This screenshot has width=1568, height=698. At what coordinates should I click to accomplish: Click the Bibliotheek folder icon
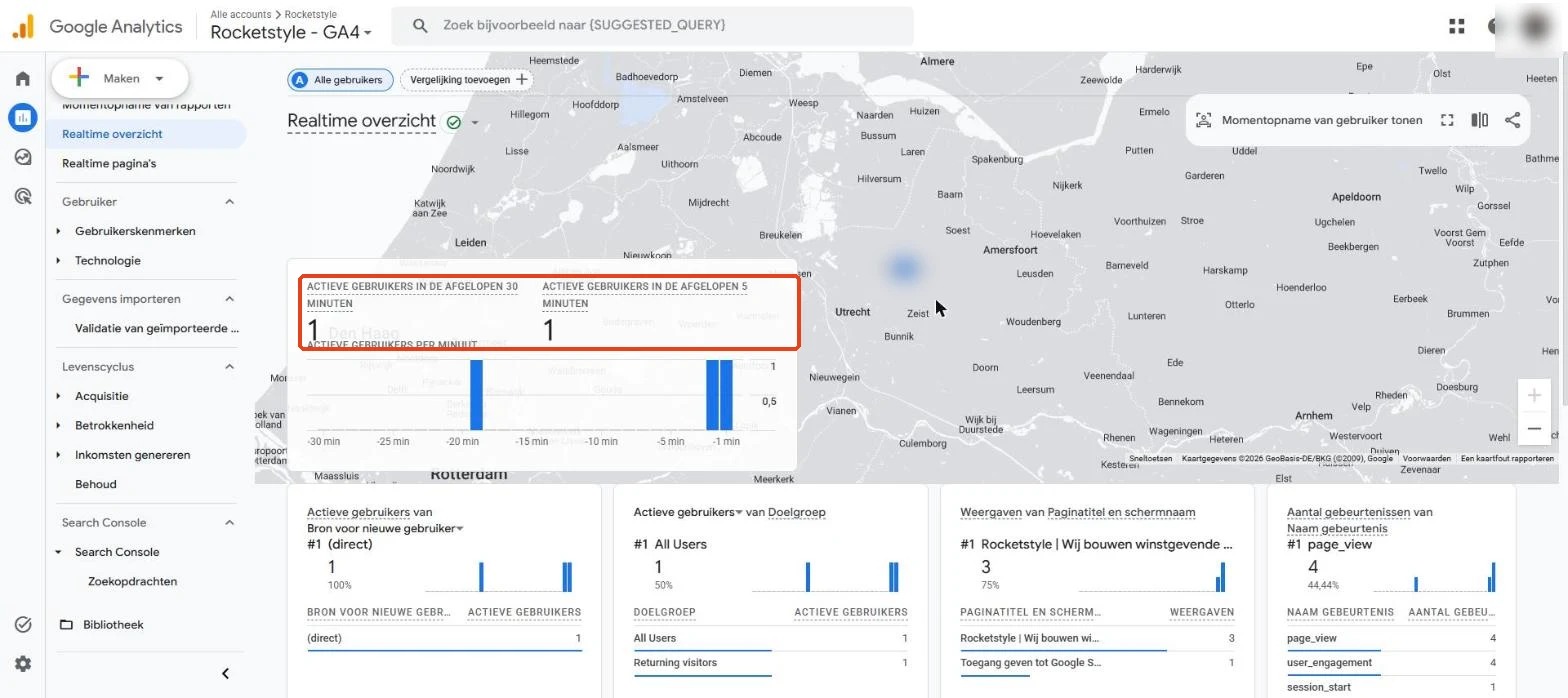point(66,625)
